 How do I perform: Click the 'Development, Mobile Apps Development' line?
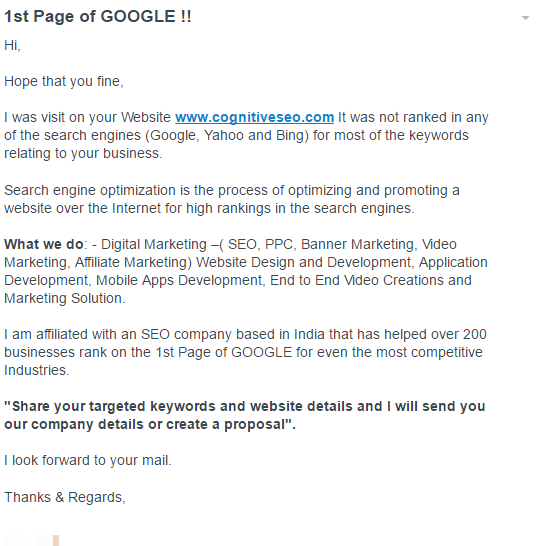238,280
